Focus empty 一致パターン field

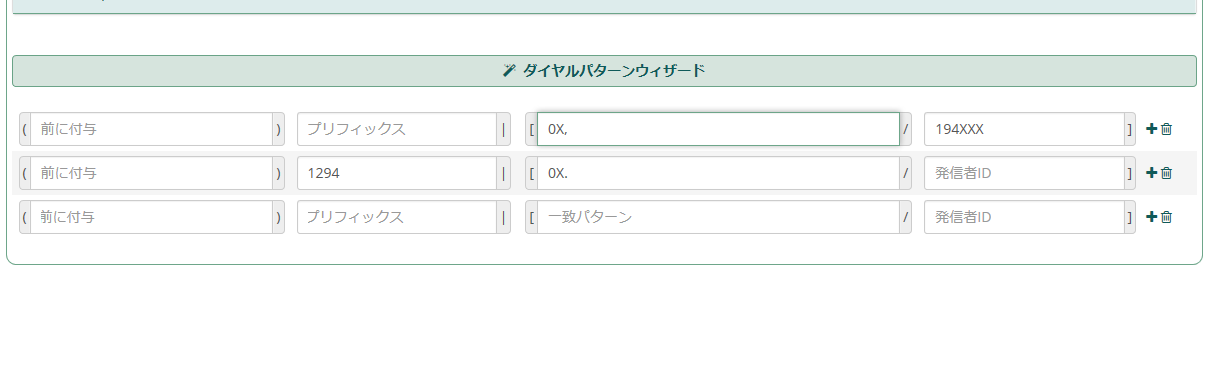pyautogui.click(x=718, y=217)
